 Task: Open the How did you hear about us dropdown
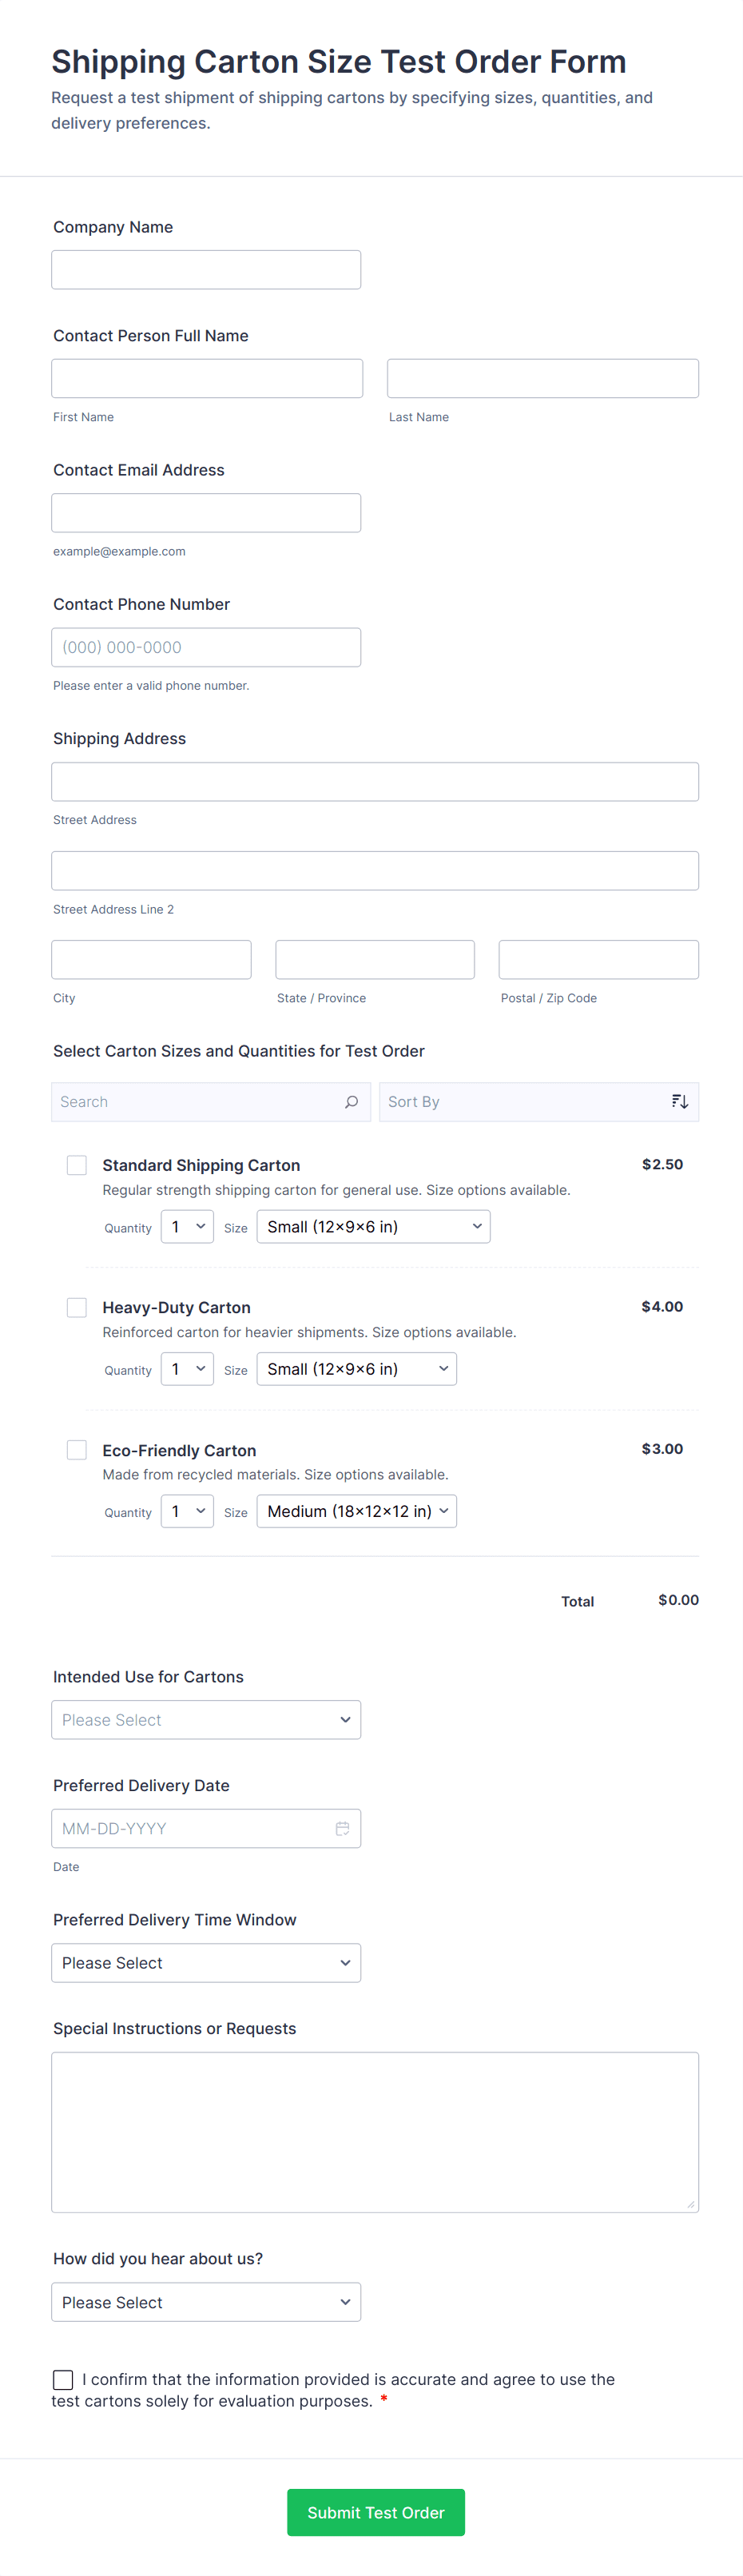tap(206, 2302)
